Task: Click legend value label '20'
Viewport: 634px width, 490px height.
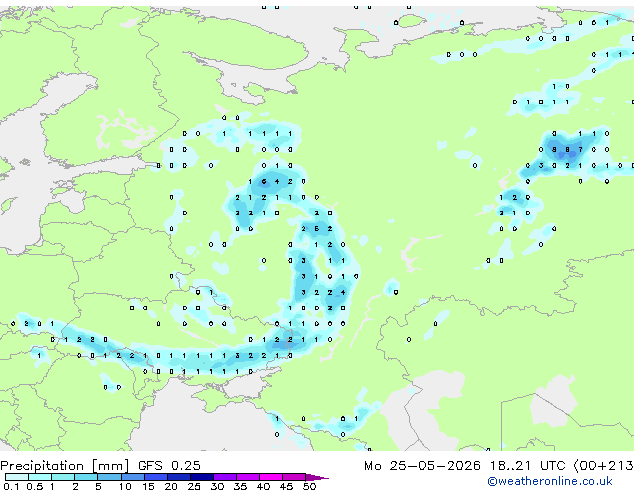Action: (x=171, y=486)
